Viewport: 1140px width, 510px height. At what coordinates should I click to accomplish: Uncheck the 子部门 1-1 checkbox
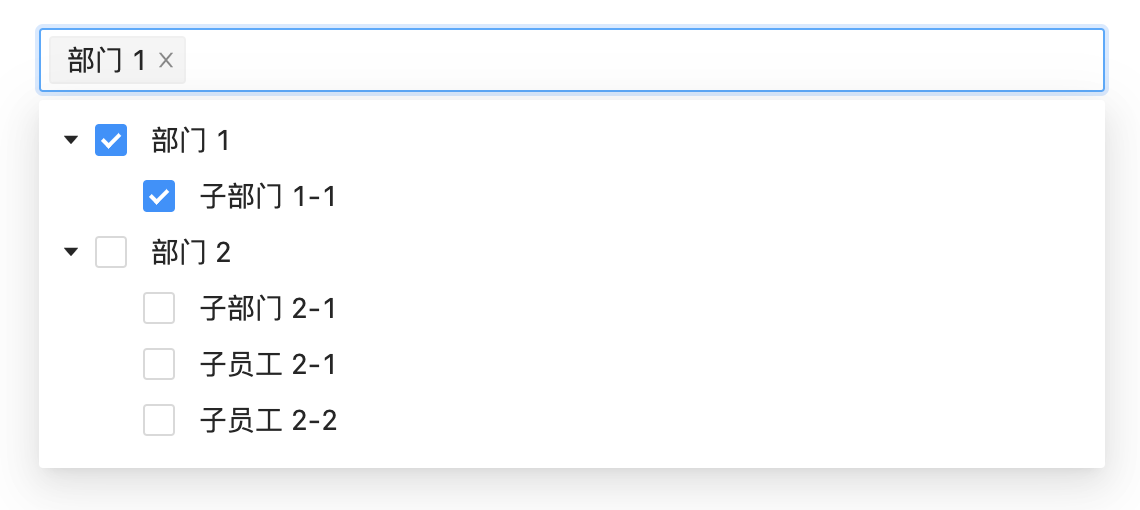click(159, 197)
